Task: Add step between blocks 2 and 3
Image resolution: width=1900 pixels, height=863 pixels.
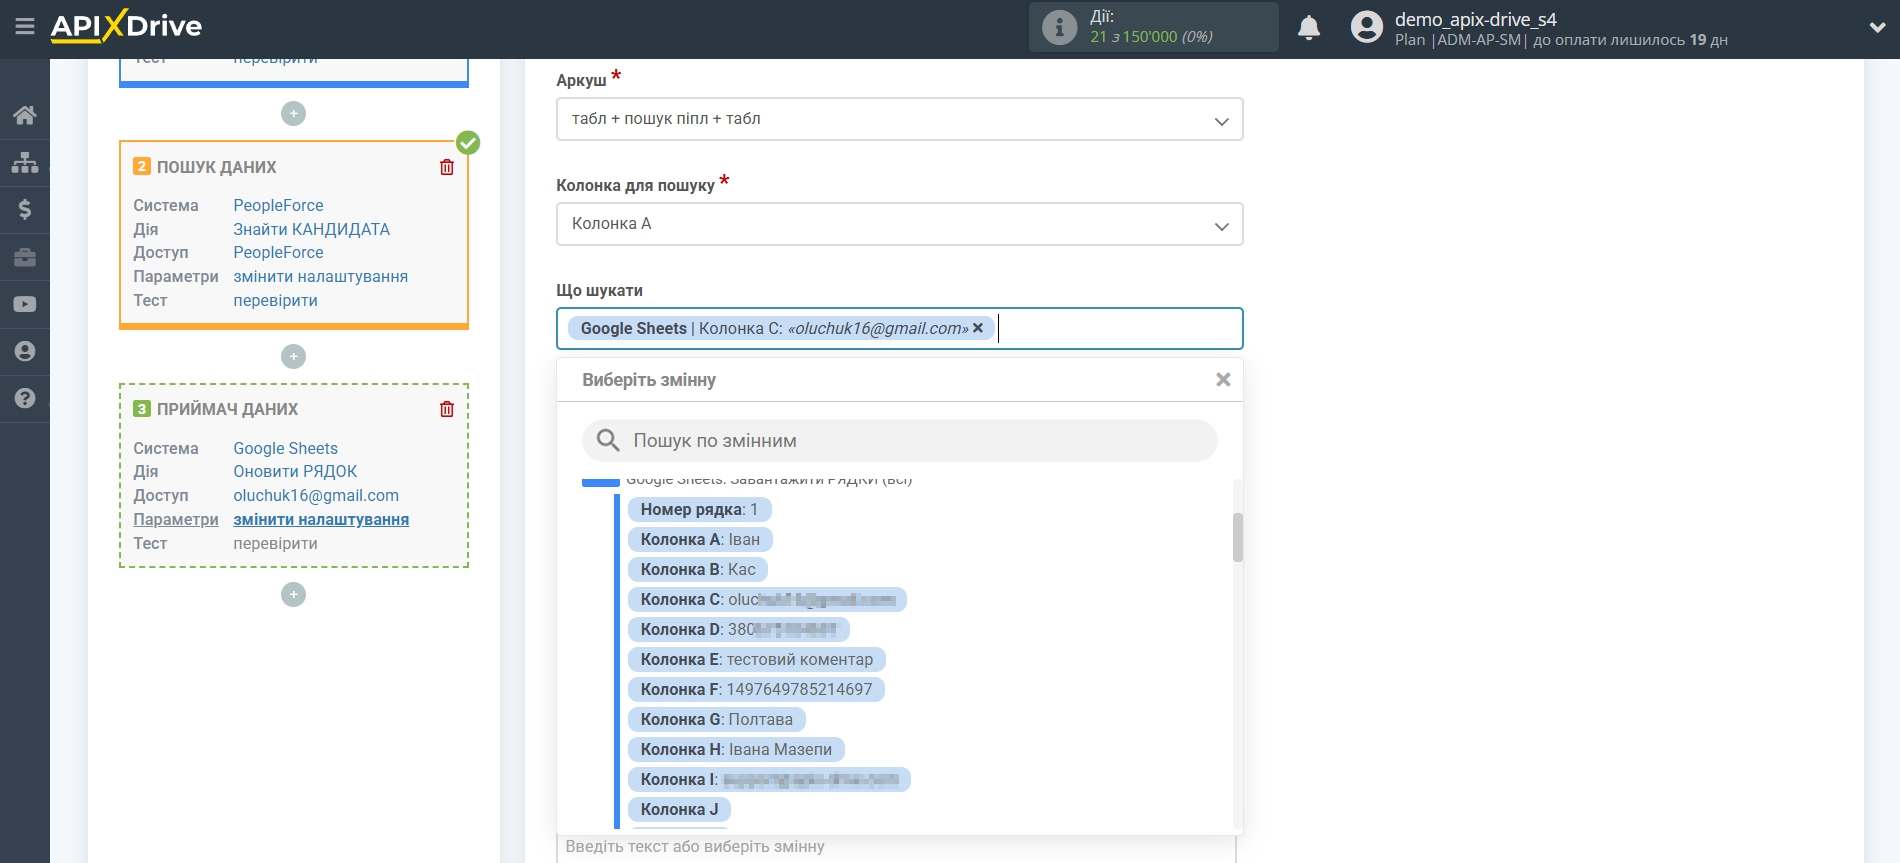Action: [293, 357]
